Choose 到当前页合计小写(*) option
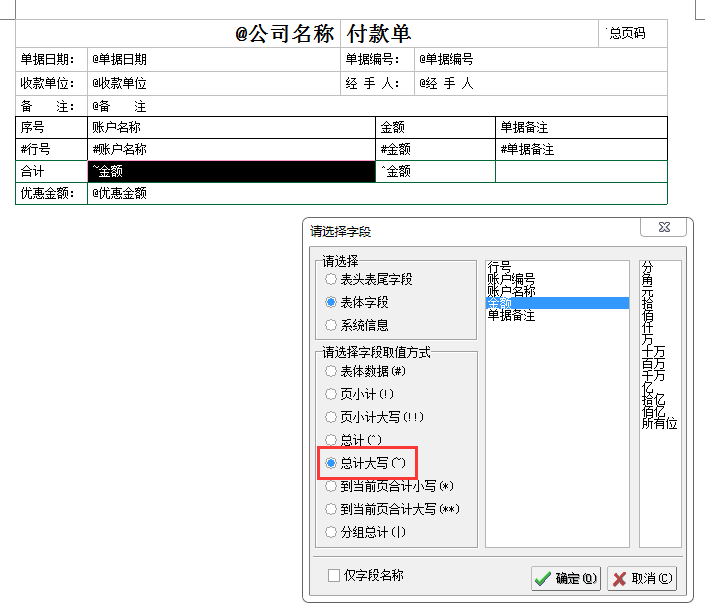This screenshot has height=611, width=705. click(x=389, y=486)
